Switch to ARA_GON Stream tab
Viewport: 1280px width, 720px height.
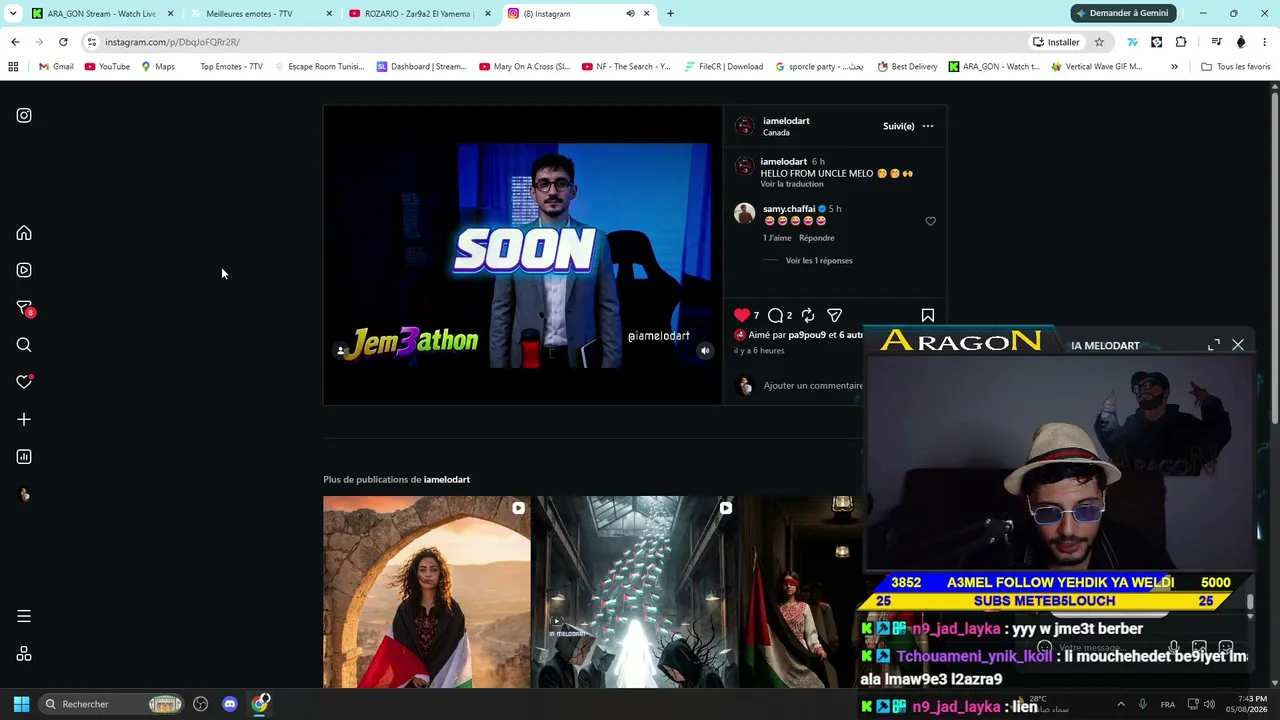102,14
